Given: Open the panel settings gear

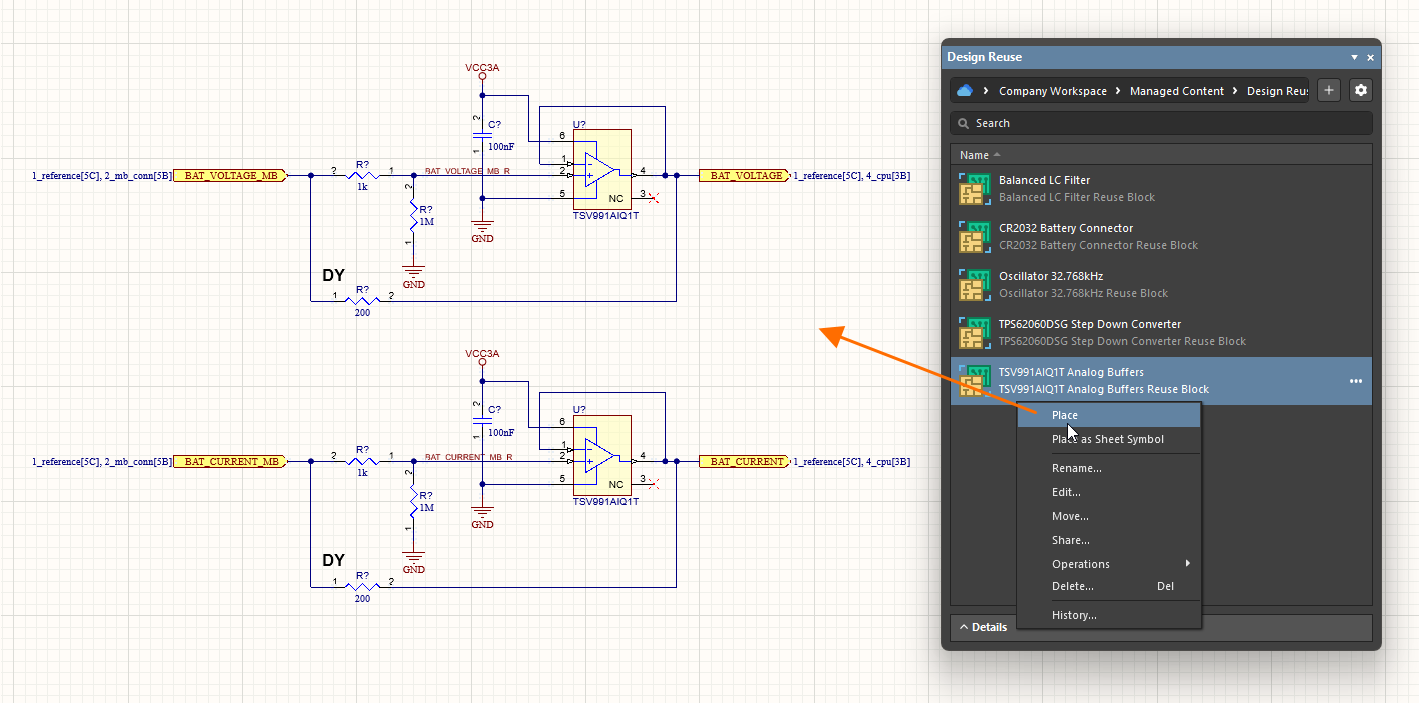Looking at the screenshot, I should pos(1360,90).
